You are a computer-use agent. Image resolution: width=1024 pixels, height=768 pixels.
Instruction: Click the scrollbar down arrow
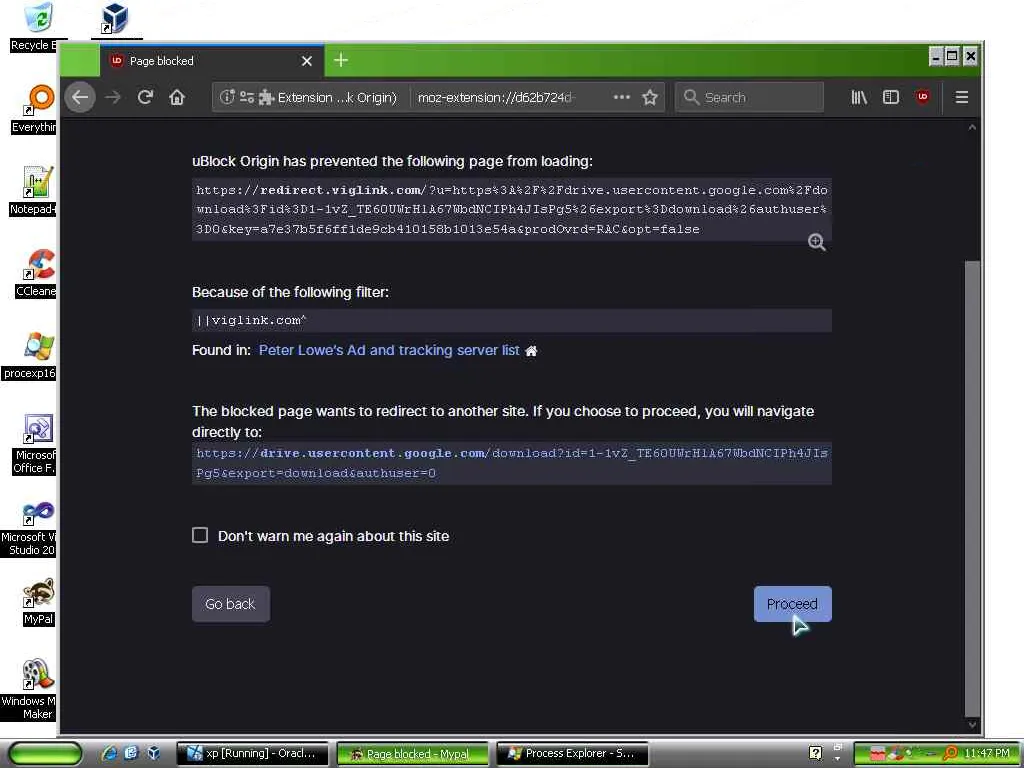(x=972, y=725)
